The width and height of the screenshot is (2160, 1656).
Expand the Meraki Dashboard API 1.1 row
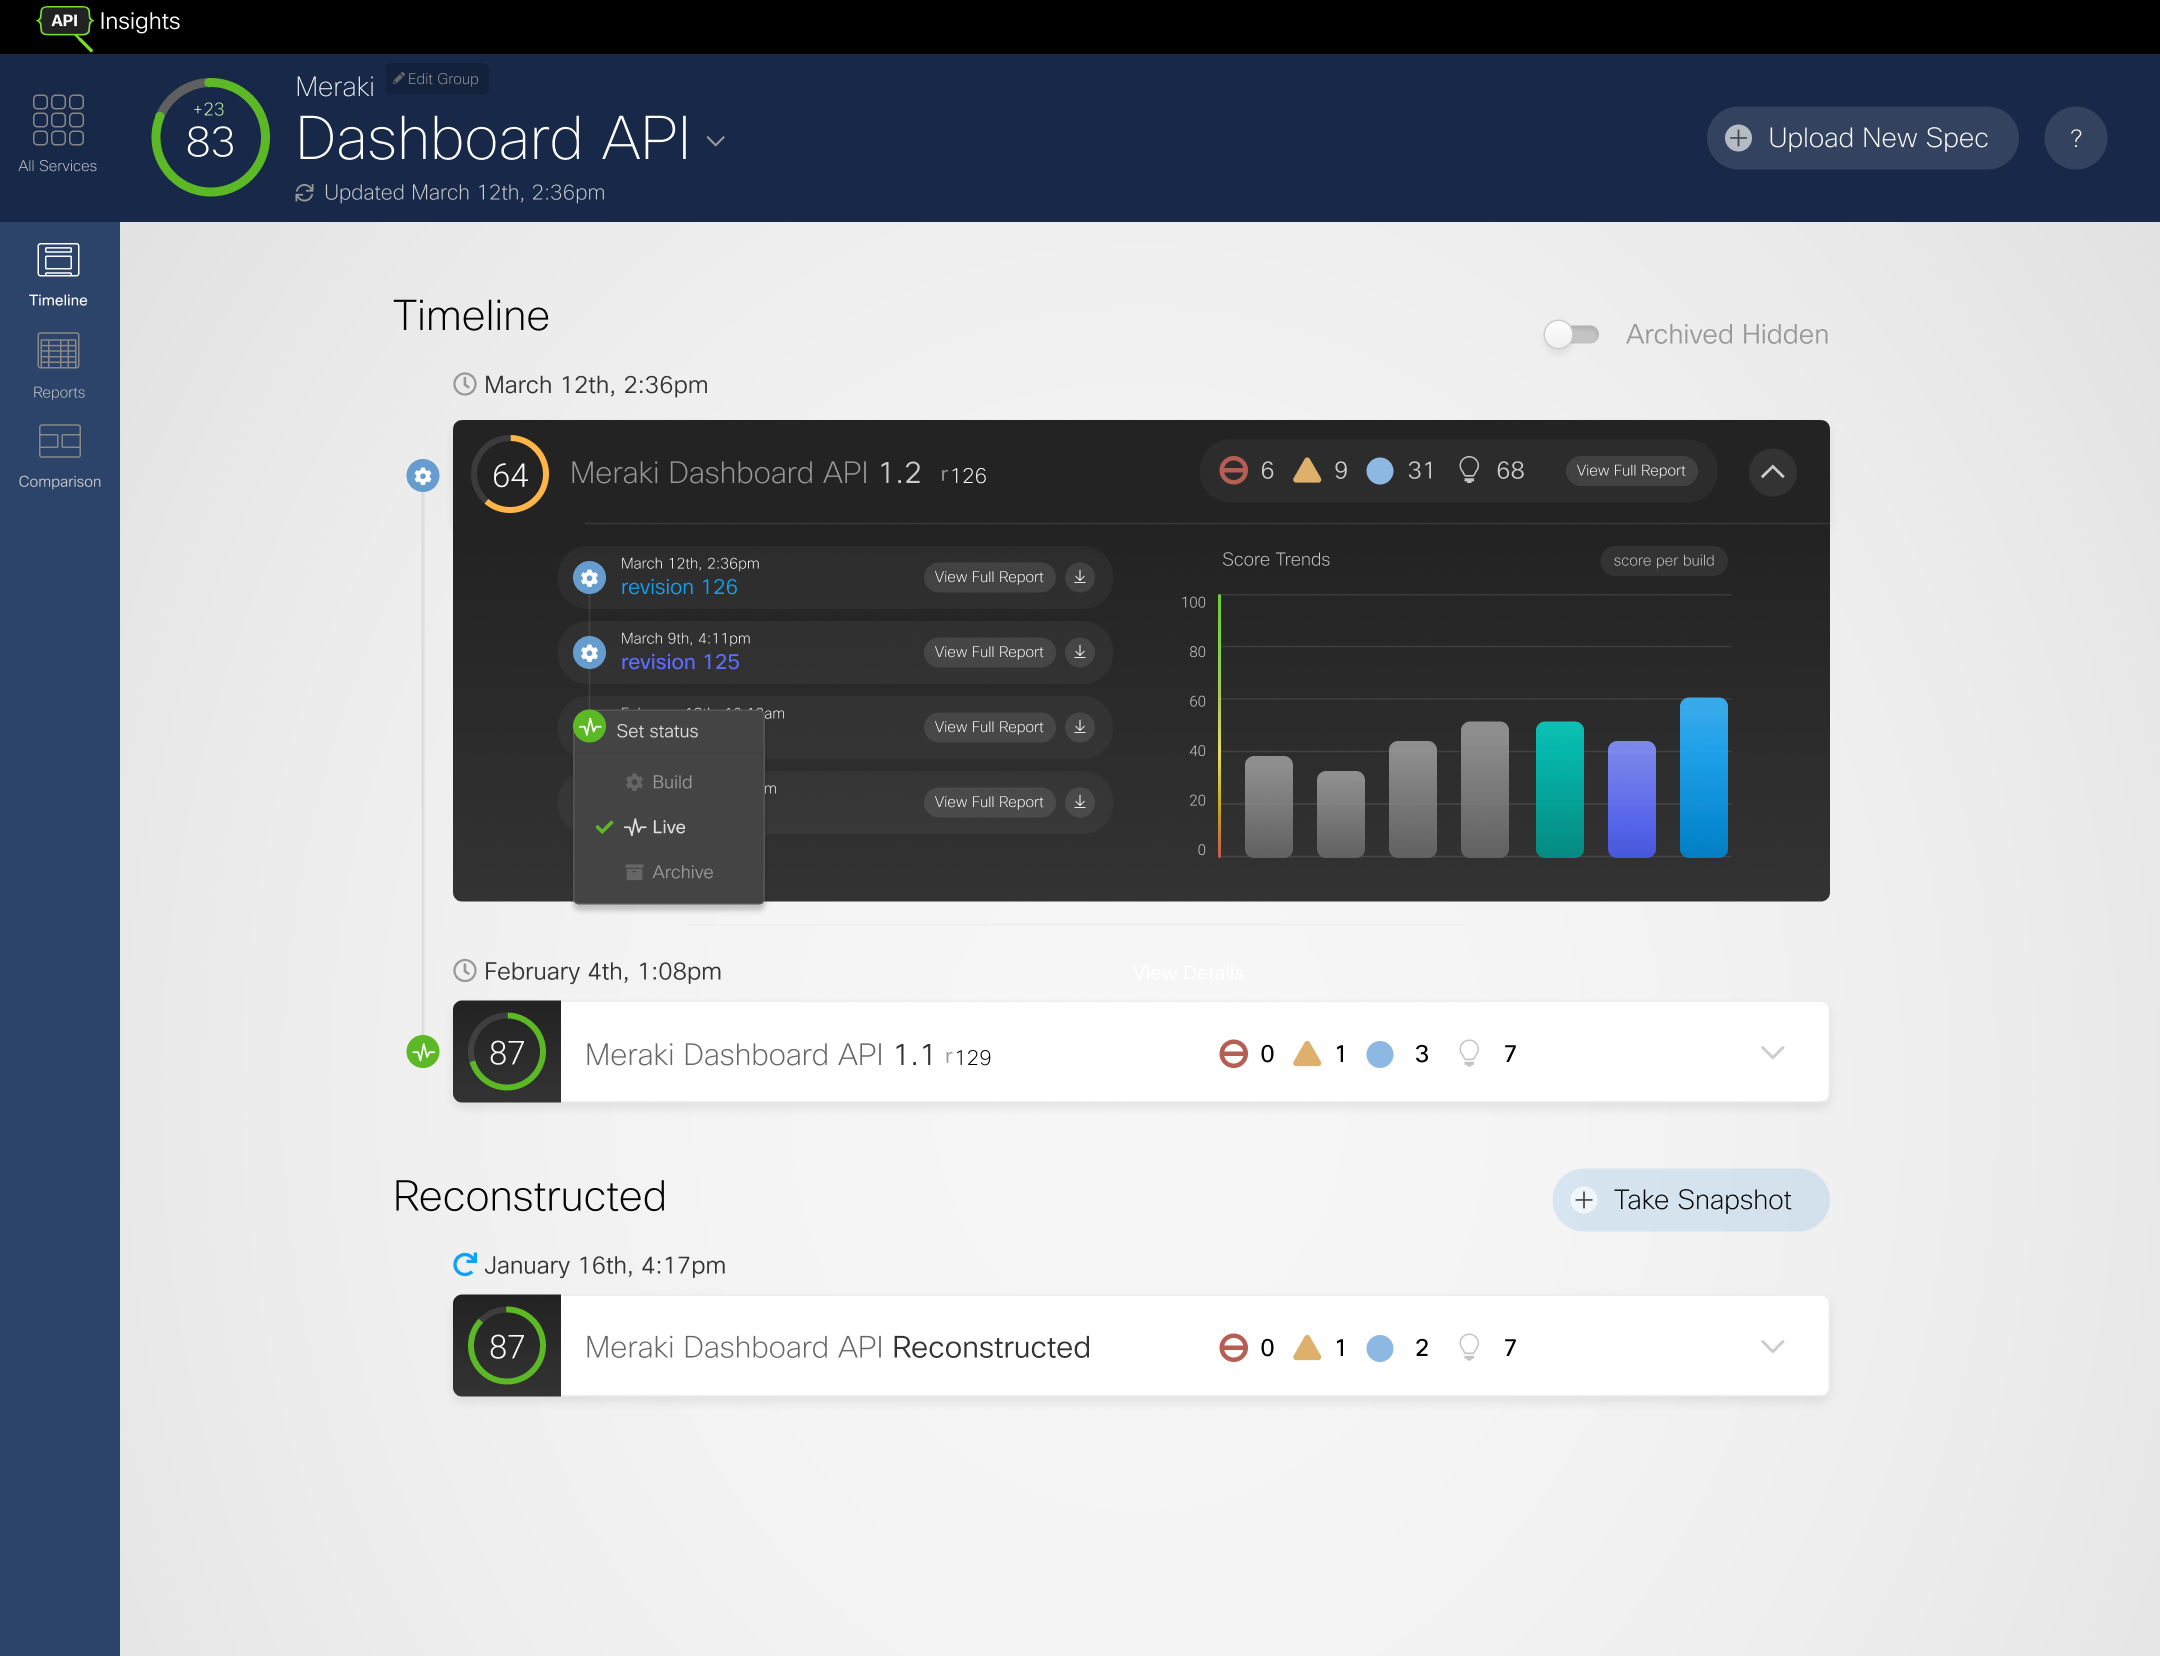(1772, 1052)
